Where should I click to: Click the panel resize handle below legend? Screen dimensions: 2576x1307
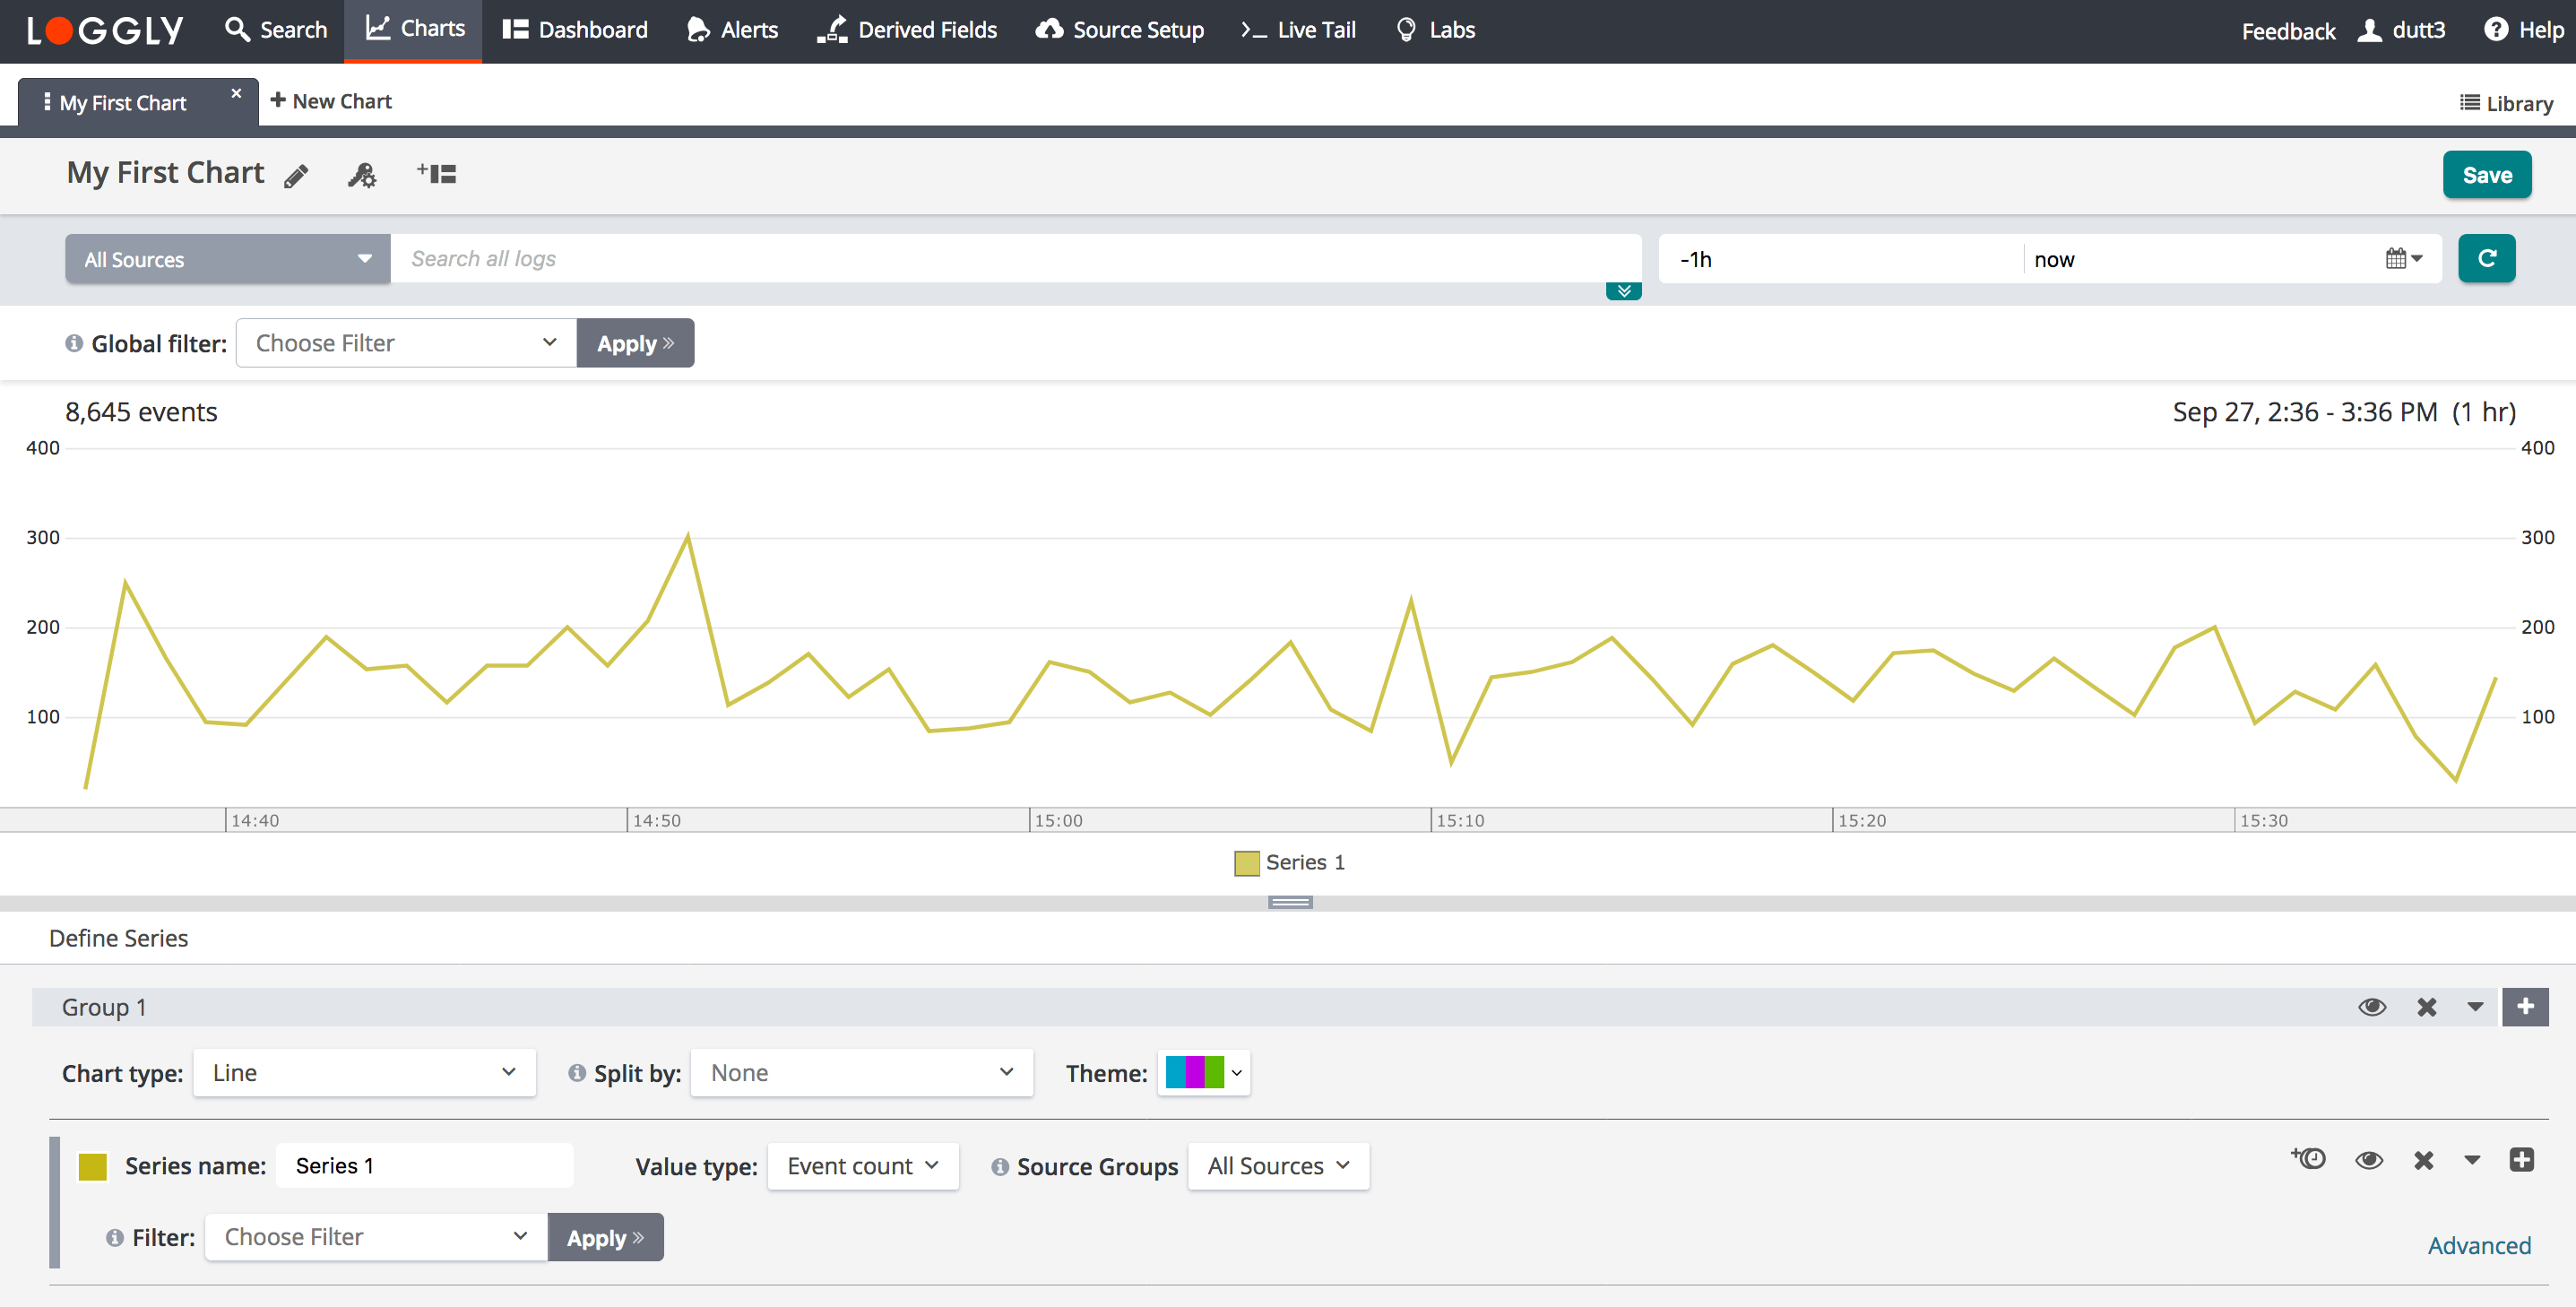(x=1289, y=902)
